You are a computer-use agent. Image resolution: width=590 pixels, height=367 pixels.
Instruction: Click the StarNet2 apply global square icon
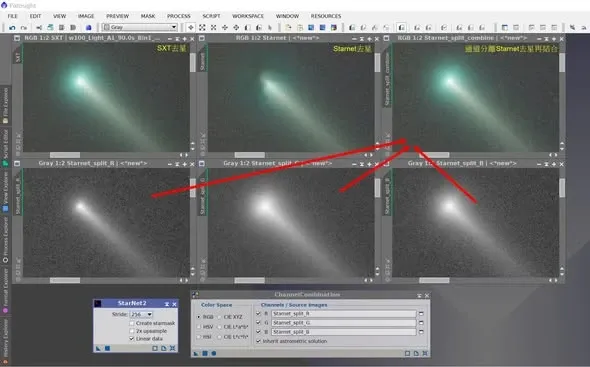click(107, 349)
